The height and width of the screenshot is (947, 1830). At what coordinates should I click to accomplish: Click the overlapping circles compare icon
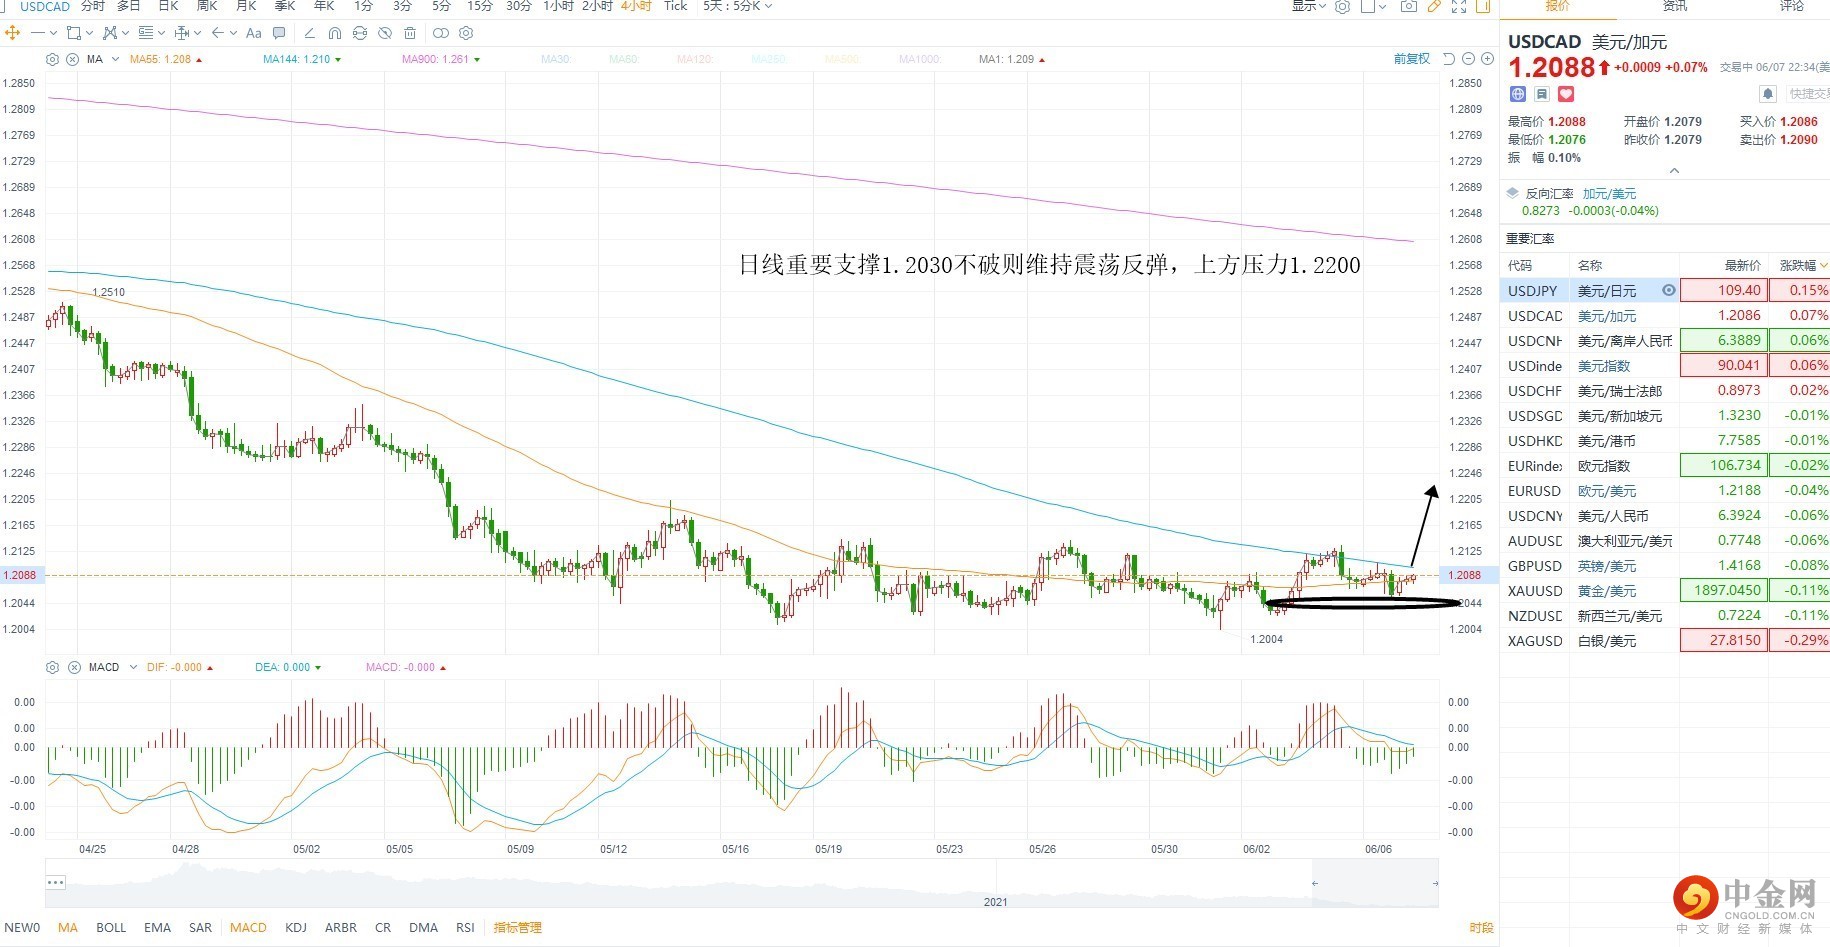point(440,33)
